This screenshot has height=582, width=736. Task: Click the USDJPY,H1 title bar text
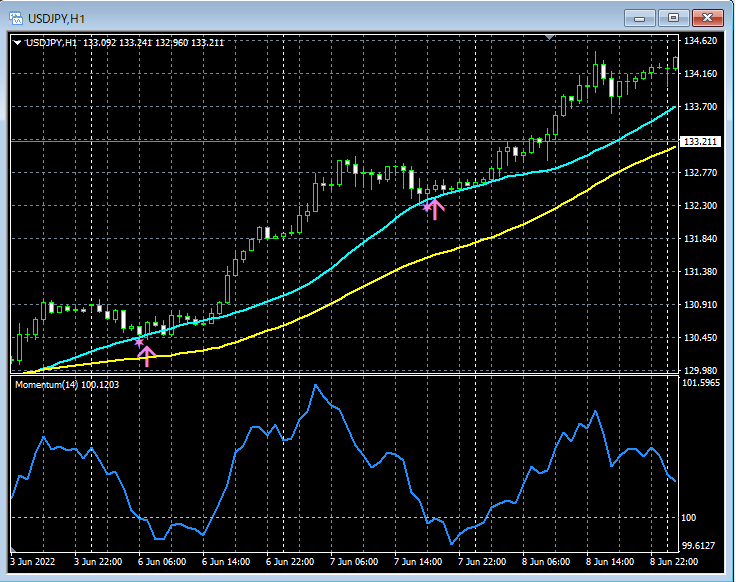click(56, 19)
